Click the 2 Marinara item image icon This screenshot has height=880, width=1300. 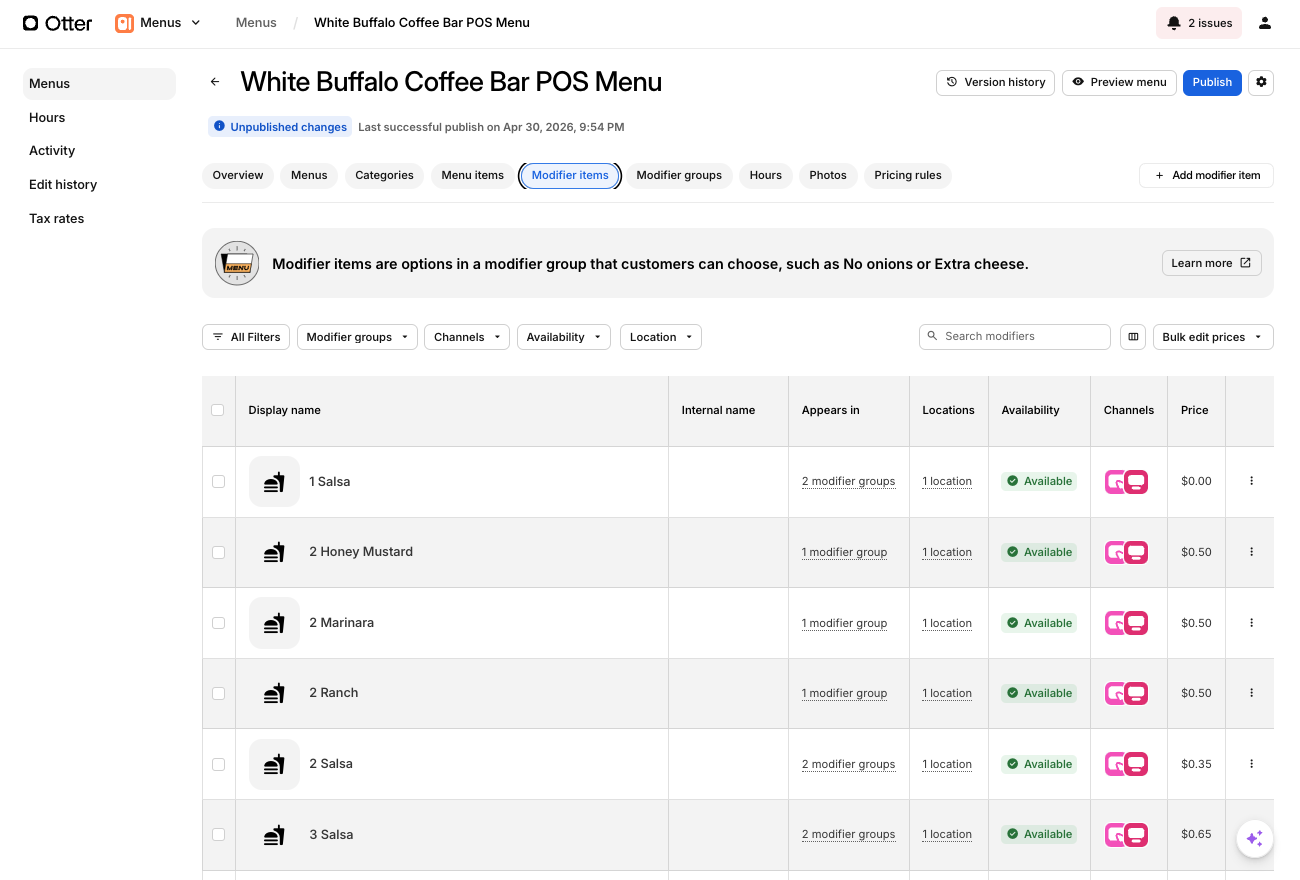(274, 623)
